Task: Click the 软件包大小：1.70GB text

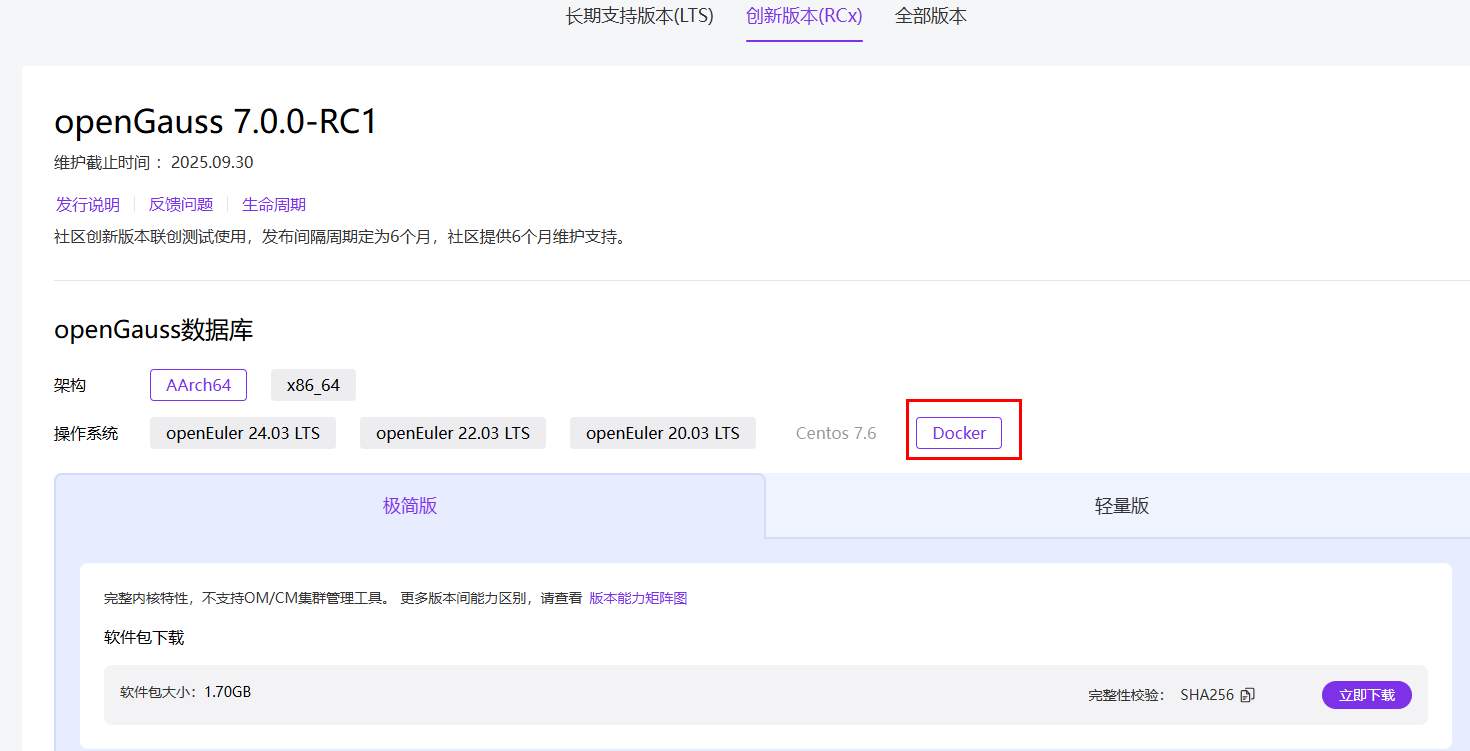Action: [x=186, y=691]
